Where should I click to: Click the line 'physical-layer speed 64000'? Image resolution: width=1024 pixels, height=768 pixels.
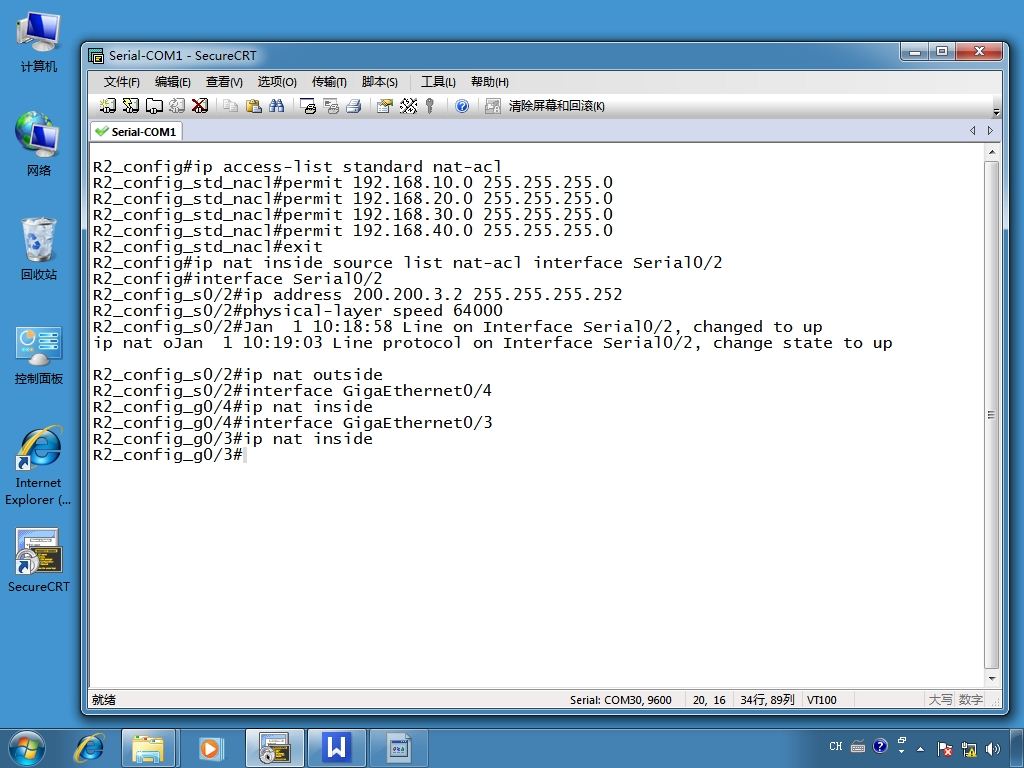tap(298, 311)
